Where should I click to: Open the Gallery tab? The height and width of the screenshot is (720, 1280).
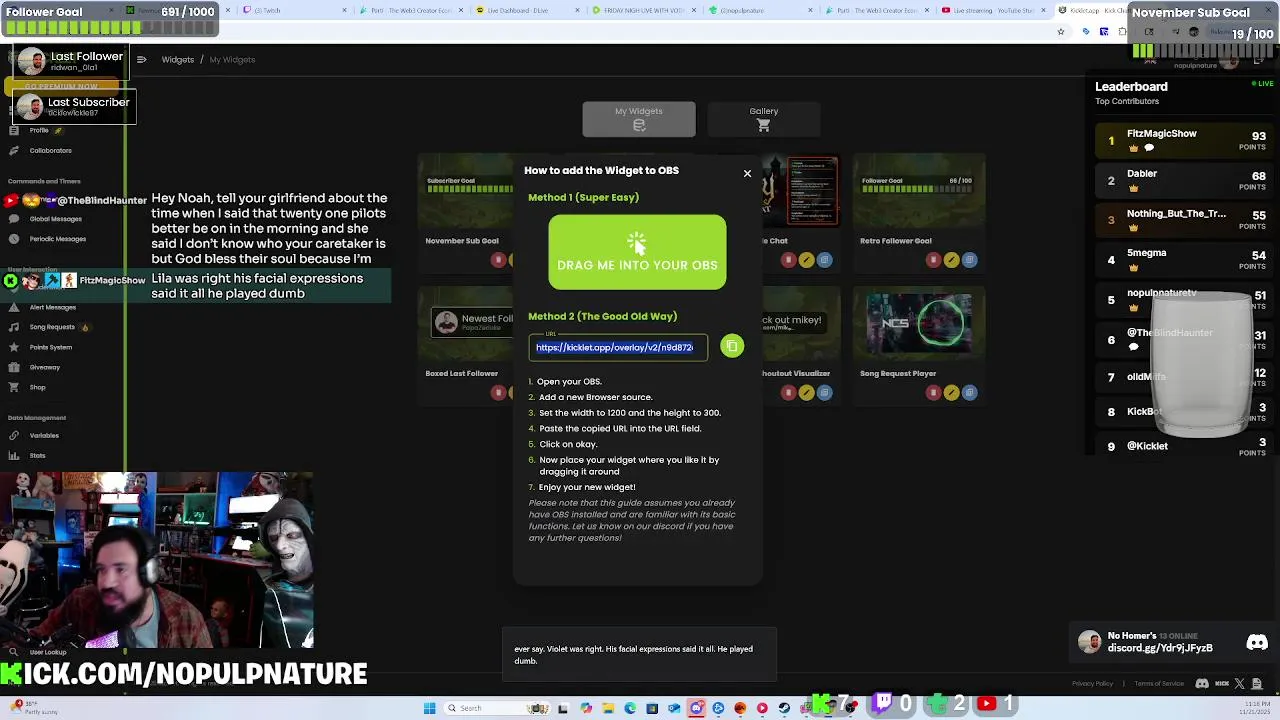pyautogui.click(x=764, y=119)
